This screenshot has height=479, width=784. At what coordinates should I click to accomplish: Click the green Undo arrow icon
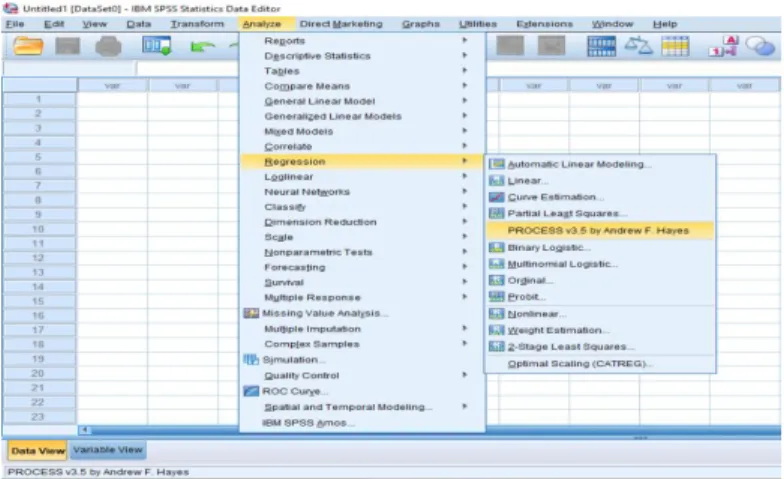tap(202, 47)
